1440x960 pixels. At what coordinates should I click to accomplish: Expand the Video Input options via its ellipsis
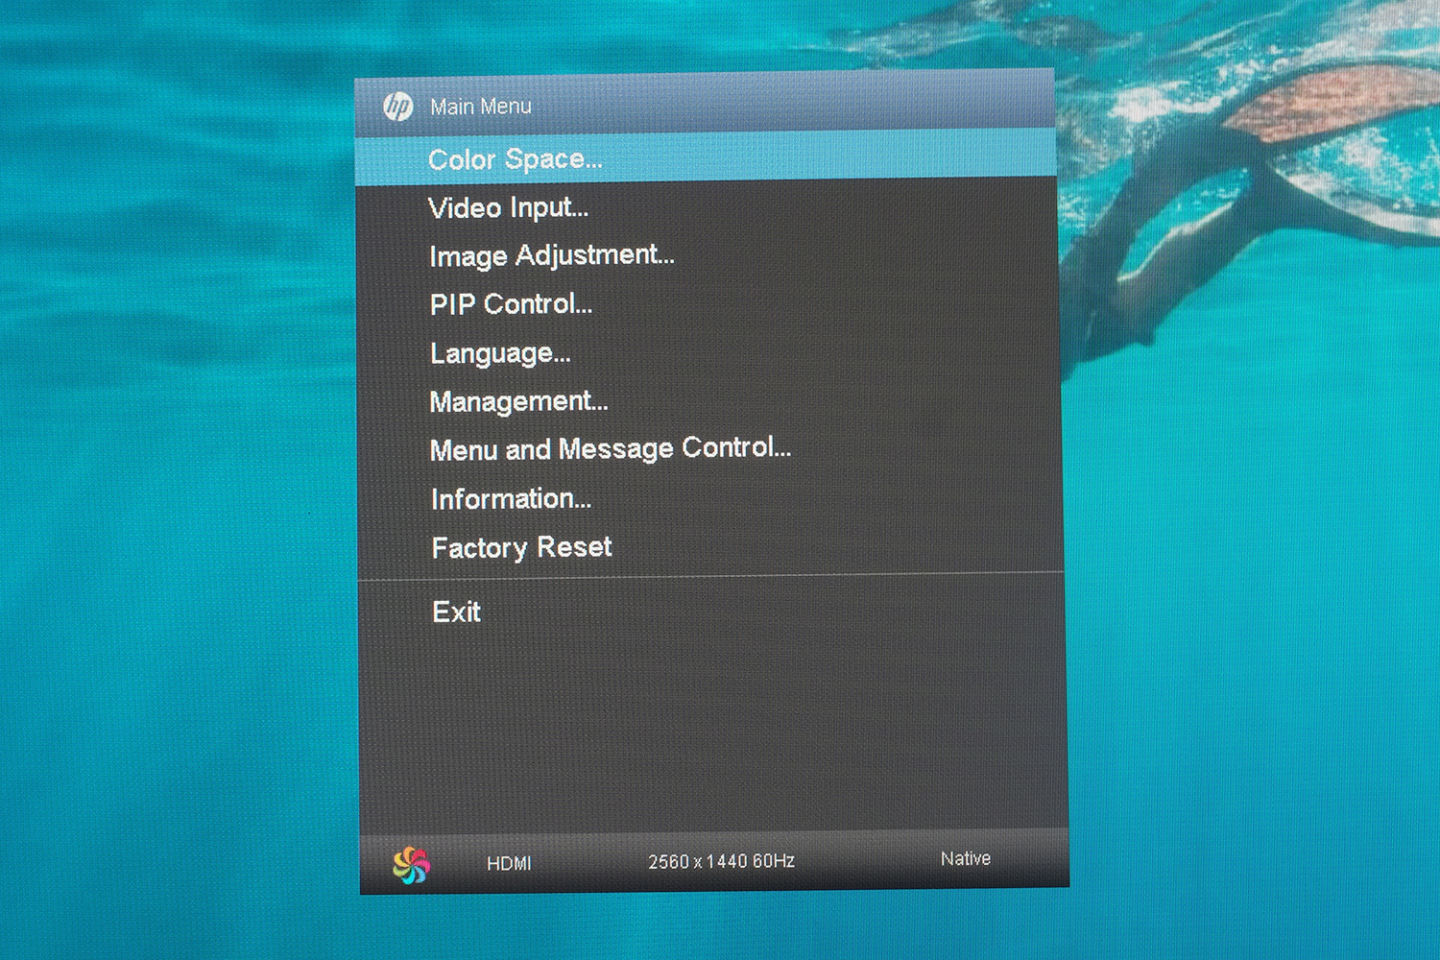(580, 211)
